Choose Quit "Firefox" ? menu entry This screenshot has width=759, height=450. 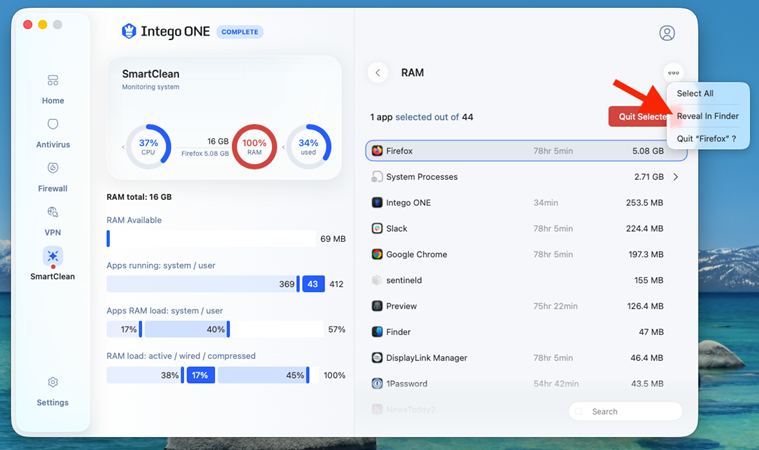pyautogui.click(x=706, y=138)
